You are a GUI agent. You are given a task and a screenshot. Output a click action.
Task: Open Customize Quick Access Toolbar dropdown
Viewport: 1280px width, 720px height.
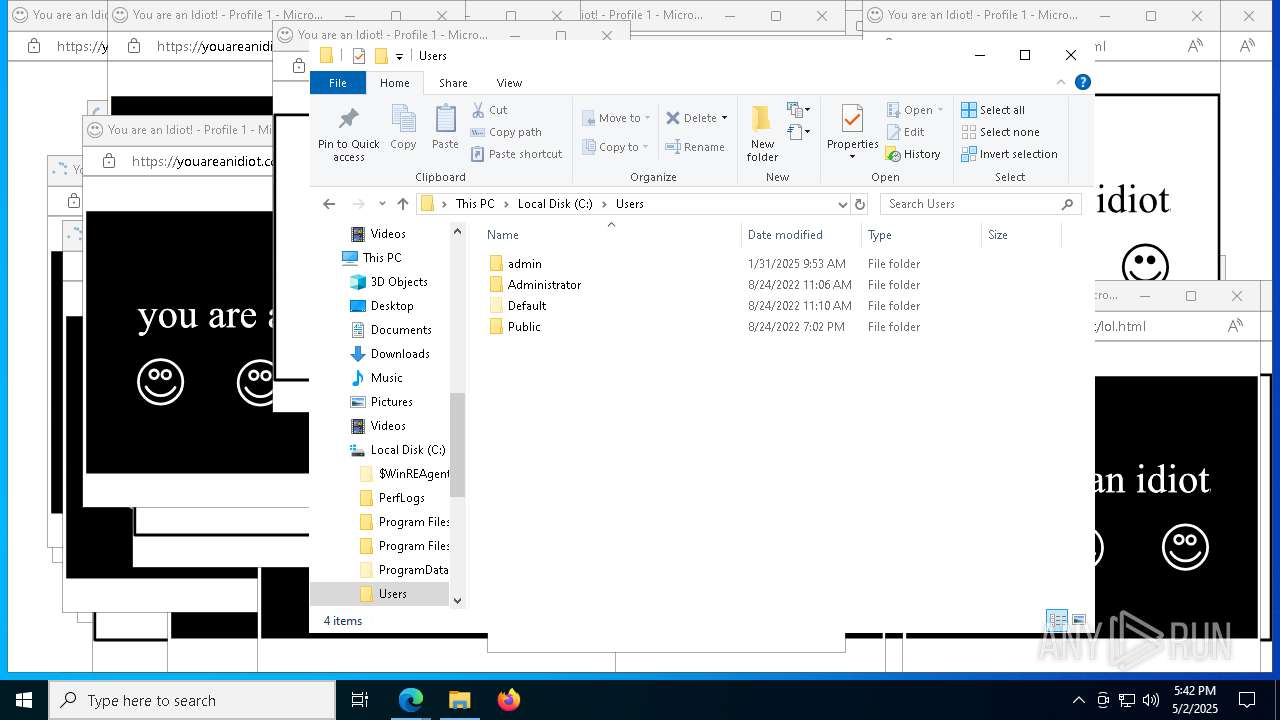(399, 56)
